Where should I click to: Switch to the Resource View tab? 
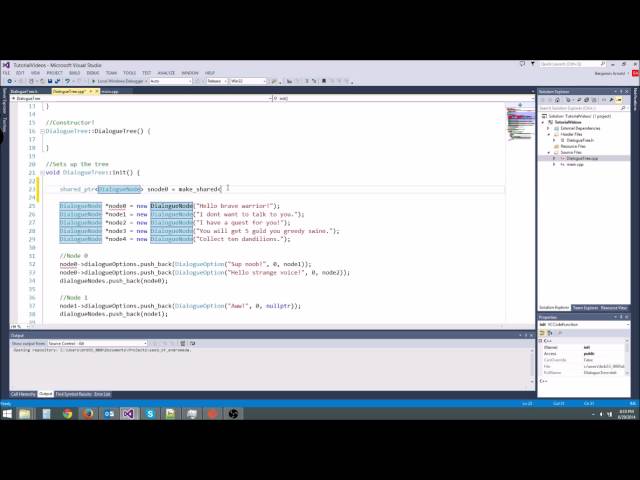click(613, 308)
